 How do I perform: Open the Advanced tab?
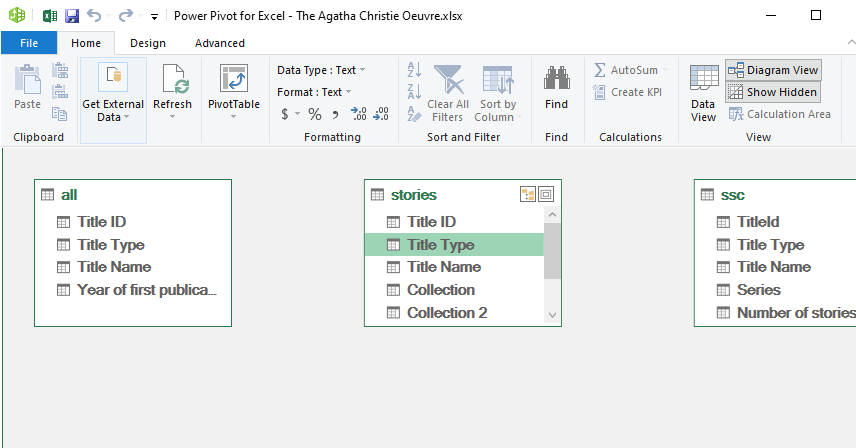click(x=220, y=43)
